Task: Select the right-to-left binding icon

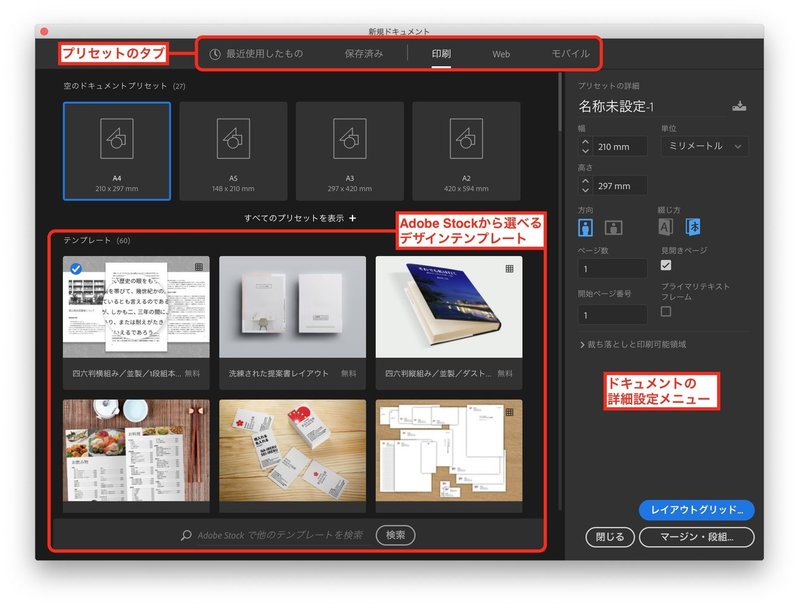Action: pos(692,227)
